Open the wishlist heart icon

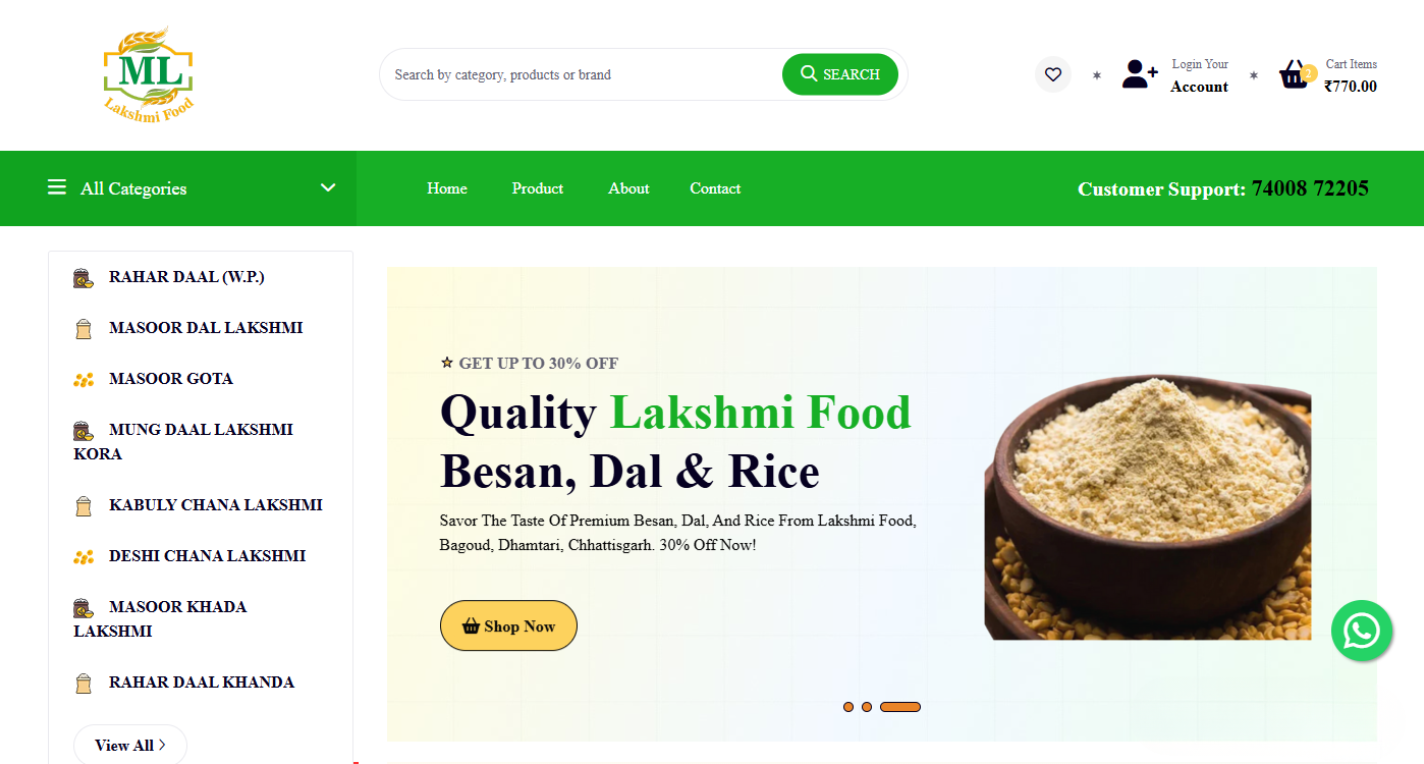pos(1053,74)
